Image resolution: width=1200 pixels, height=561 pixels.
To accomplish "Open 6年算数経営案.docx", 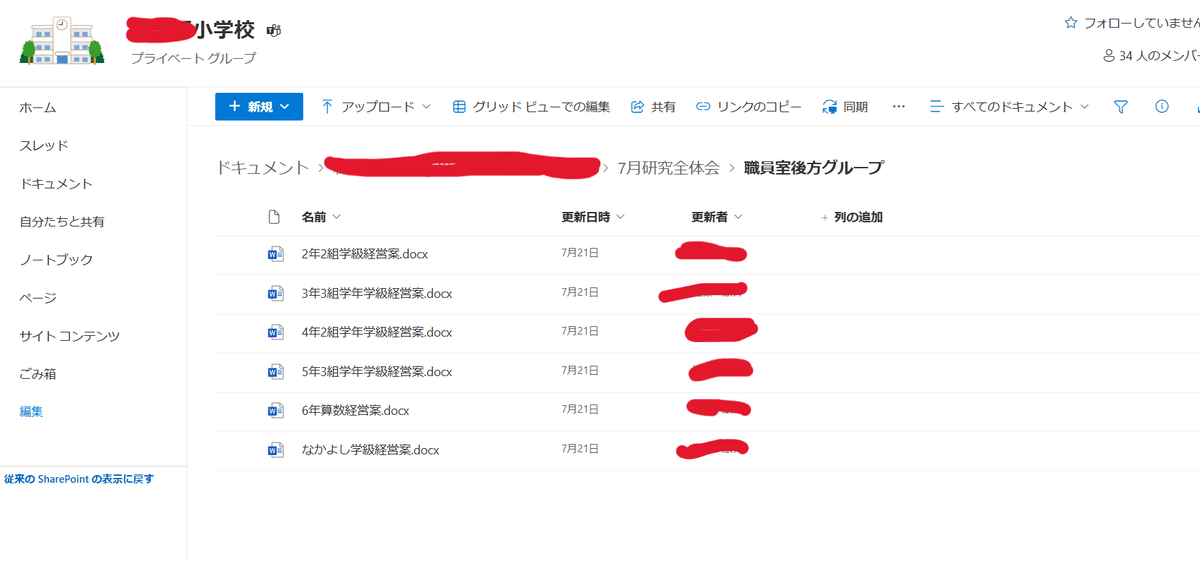I will (x=355, y=411).
